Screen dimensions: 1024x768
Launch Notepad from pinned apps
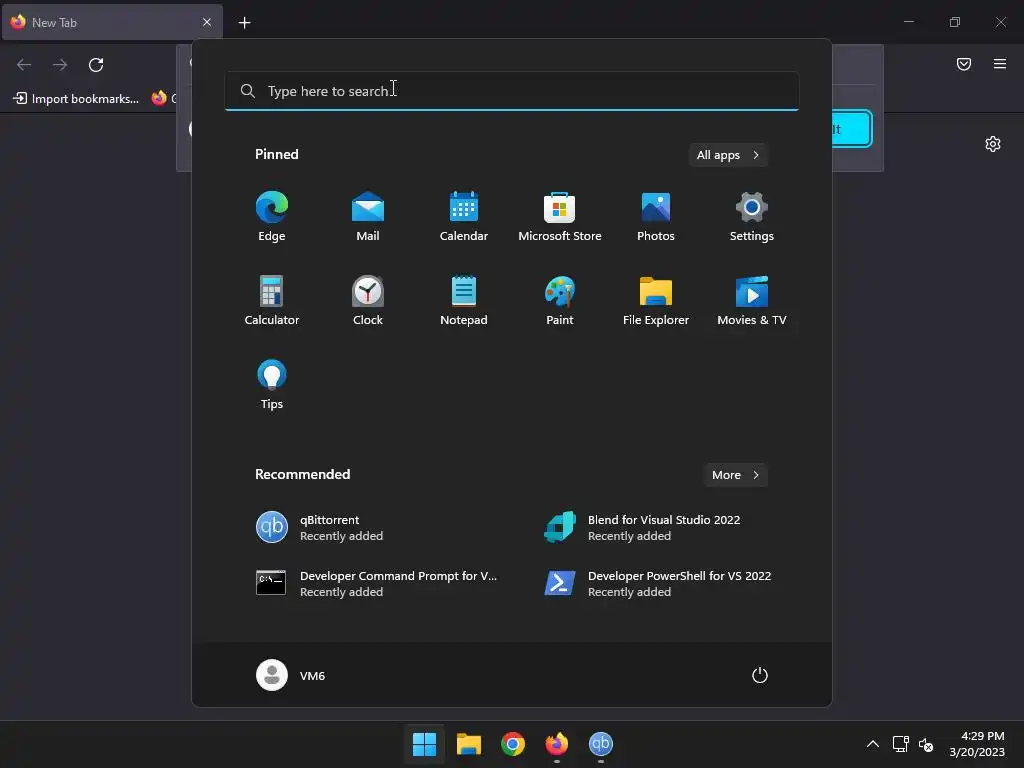[x=464, y=300]
